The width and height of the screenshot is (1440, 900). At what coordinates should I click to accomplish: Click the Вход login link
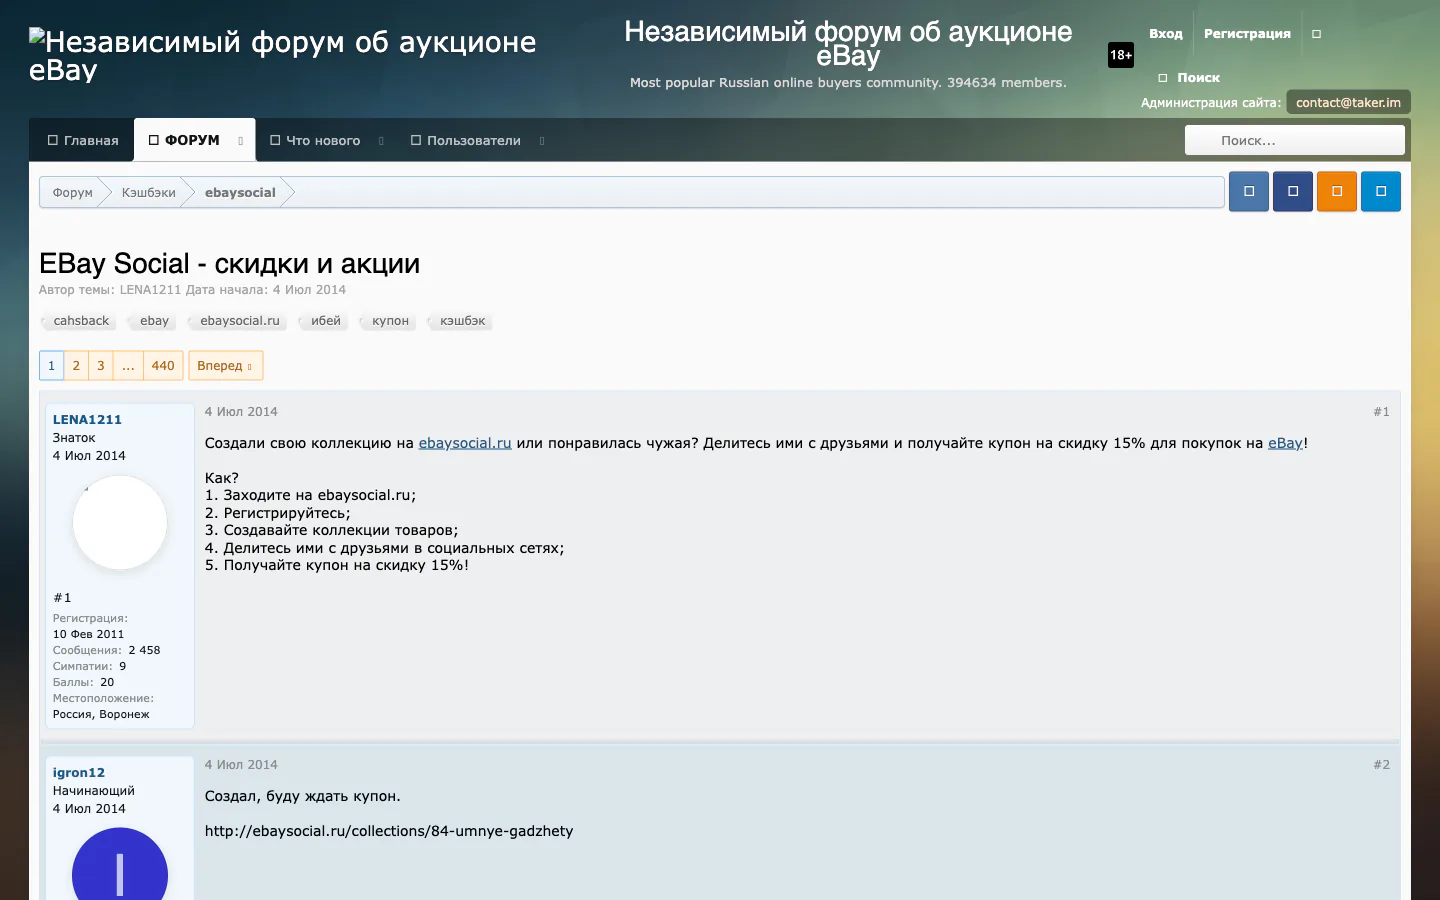(x=1166, y=34)
